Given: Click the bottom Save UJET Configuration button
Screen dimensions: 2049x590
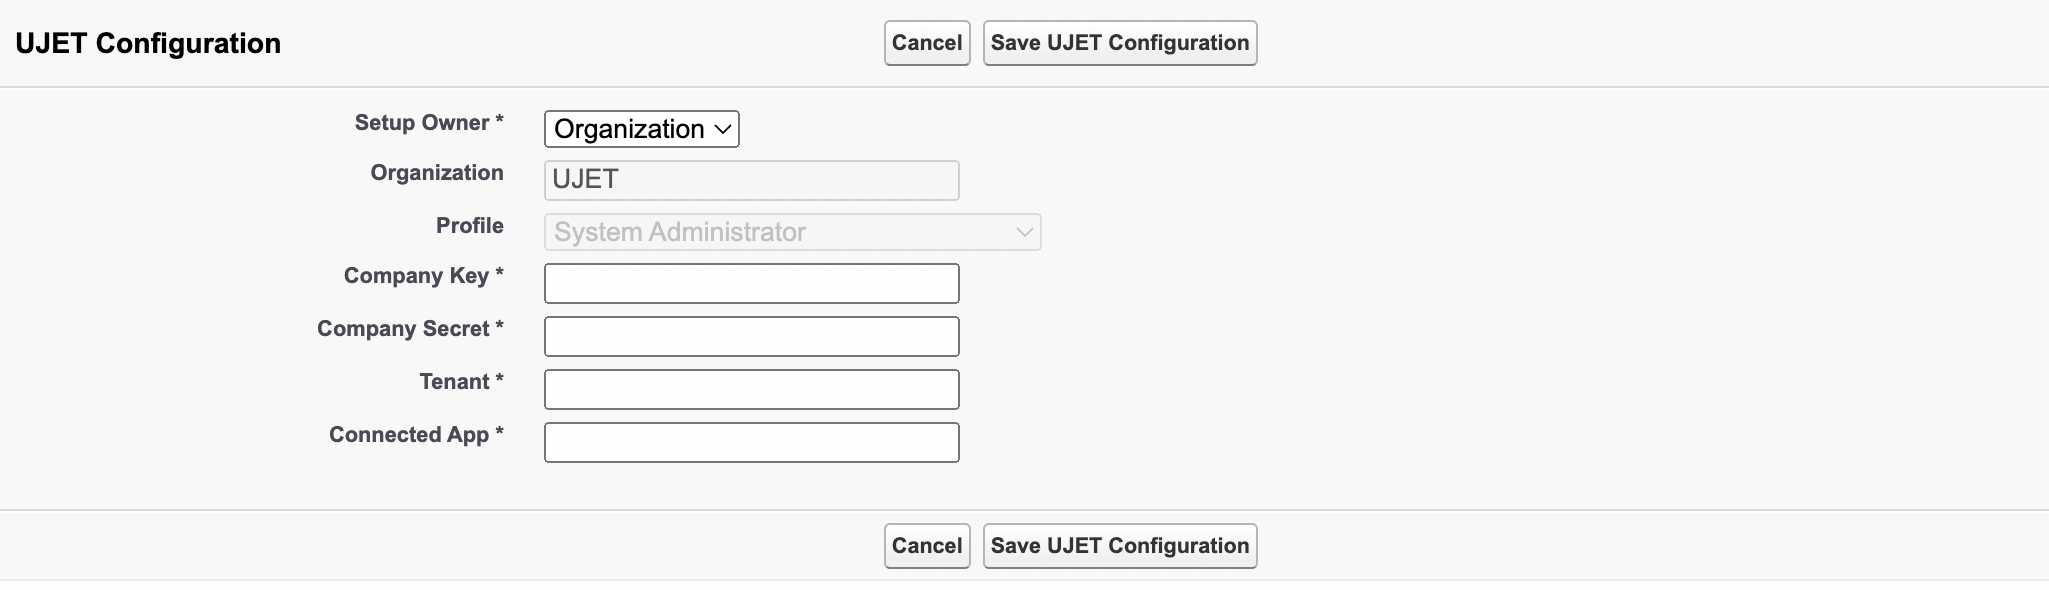Looking at the screenshot, I should [x=1119, y=546].
